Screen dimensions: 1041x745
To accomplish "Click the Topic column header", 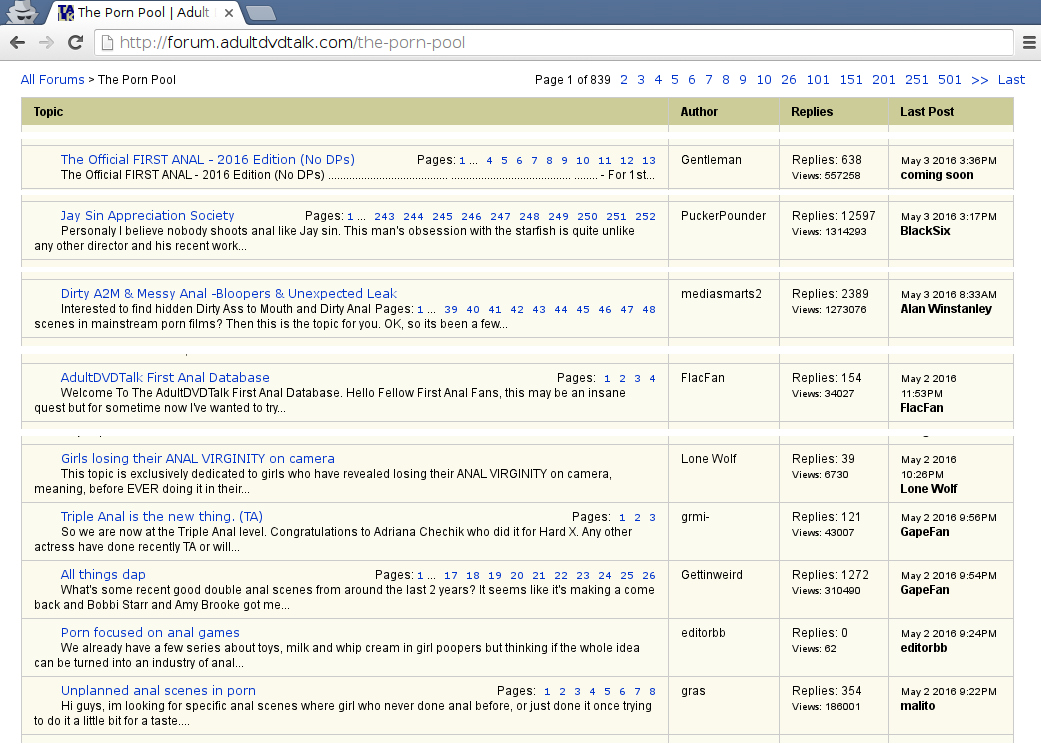I will click(x=48, y=112).
